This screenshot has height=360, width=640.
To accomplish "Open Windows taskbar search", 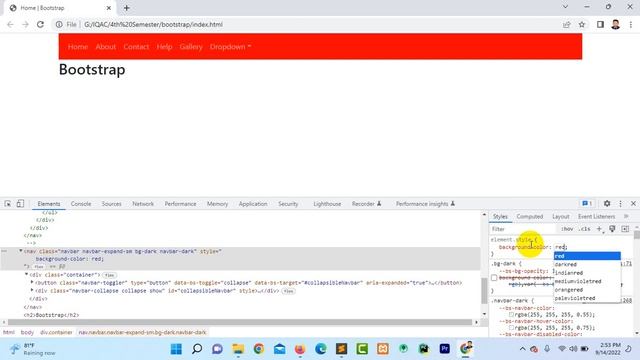I will click(197, 349).
